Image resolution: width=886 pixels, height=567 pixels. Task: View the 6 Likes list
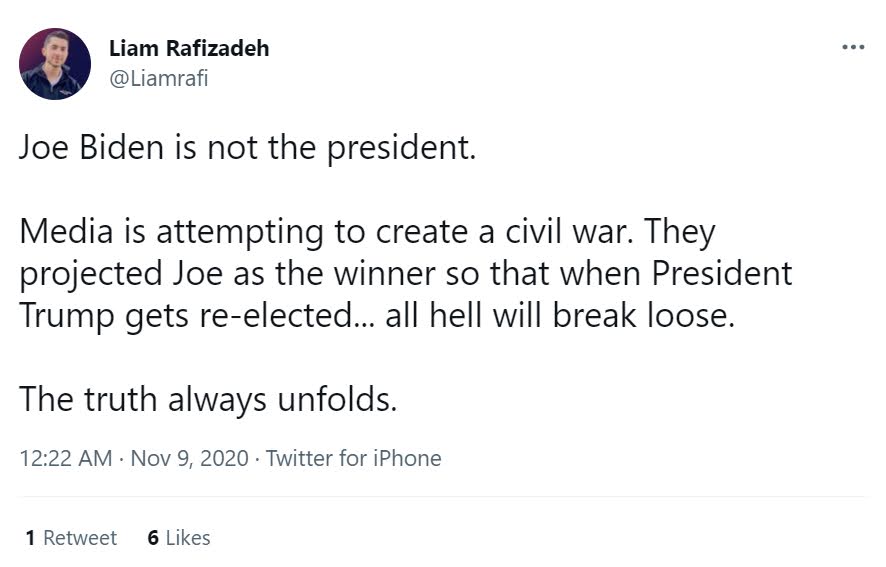pos(178,538)
